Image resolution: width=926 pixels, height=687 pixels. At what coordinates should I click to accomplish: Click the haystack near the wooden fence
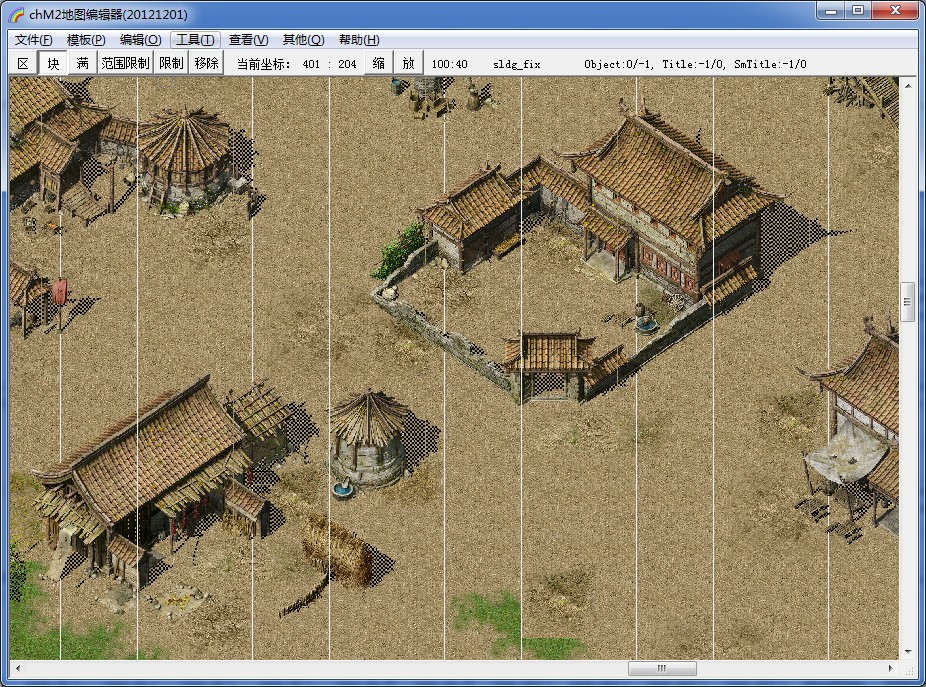tap(340, 552)
